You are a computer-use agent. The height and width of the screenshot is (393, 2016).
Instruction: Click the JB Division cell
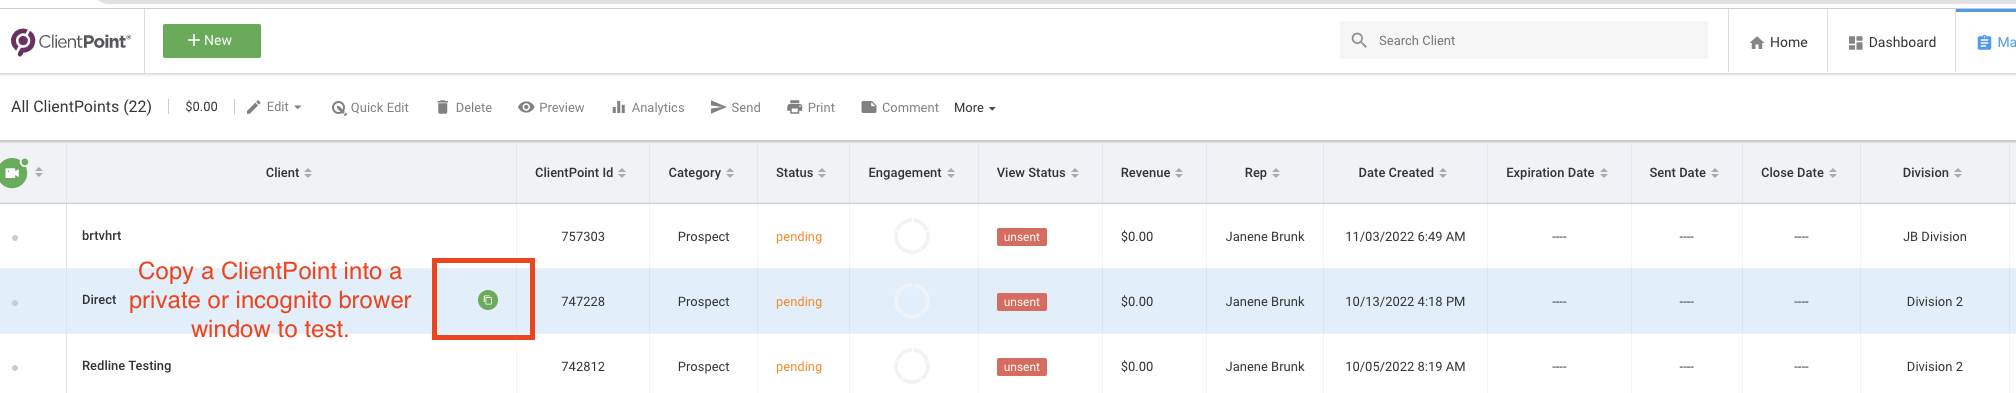point(1935,237)
